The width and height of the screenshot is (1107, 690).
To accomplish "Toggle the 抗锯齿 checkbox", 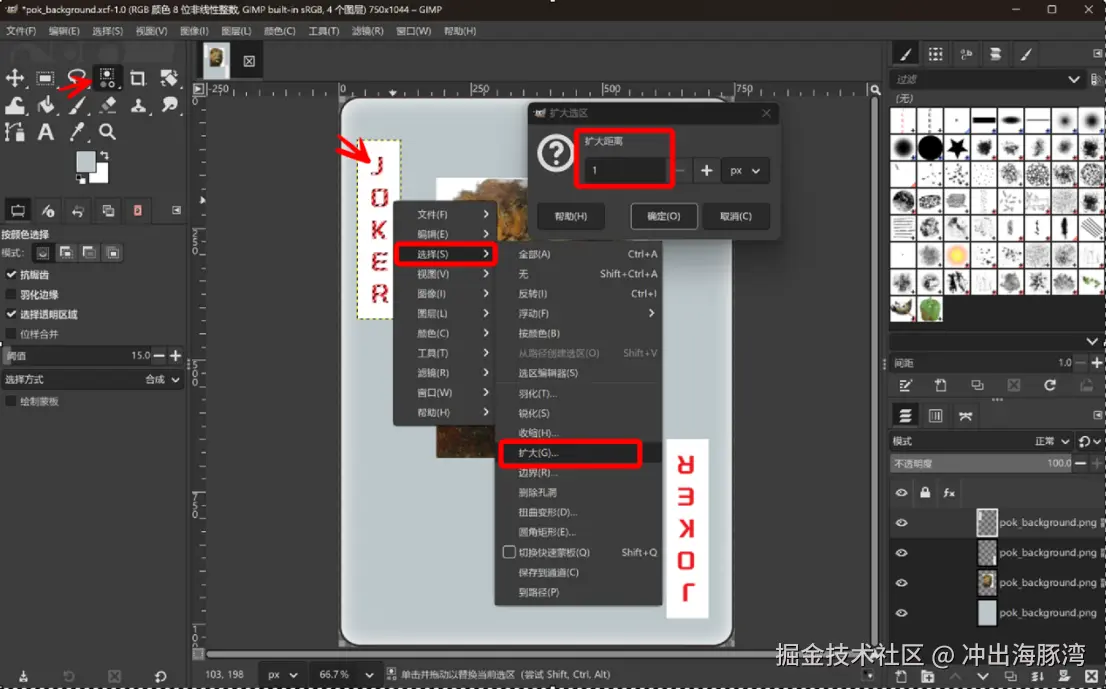I will point(11,275).
